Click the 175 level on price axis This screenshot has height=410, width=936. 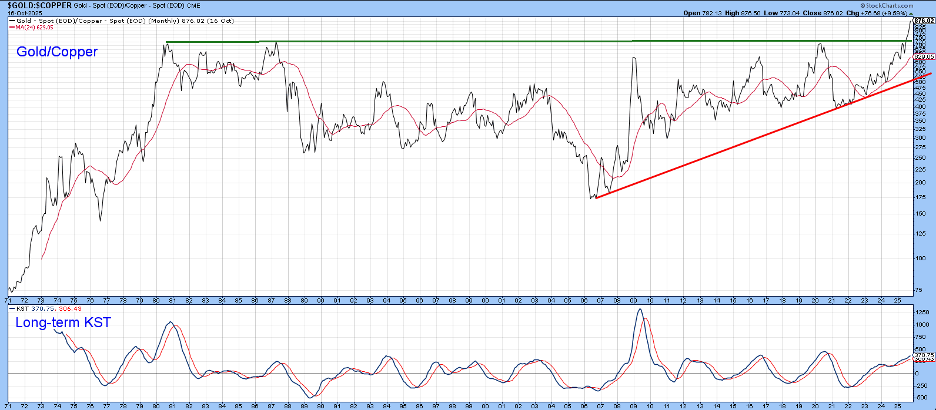point(918,198)
